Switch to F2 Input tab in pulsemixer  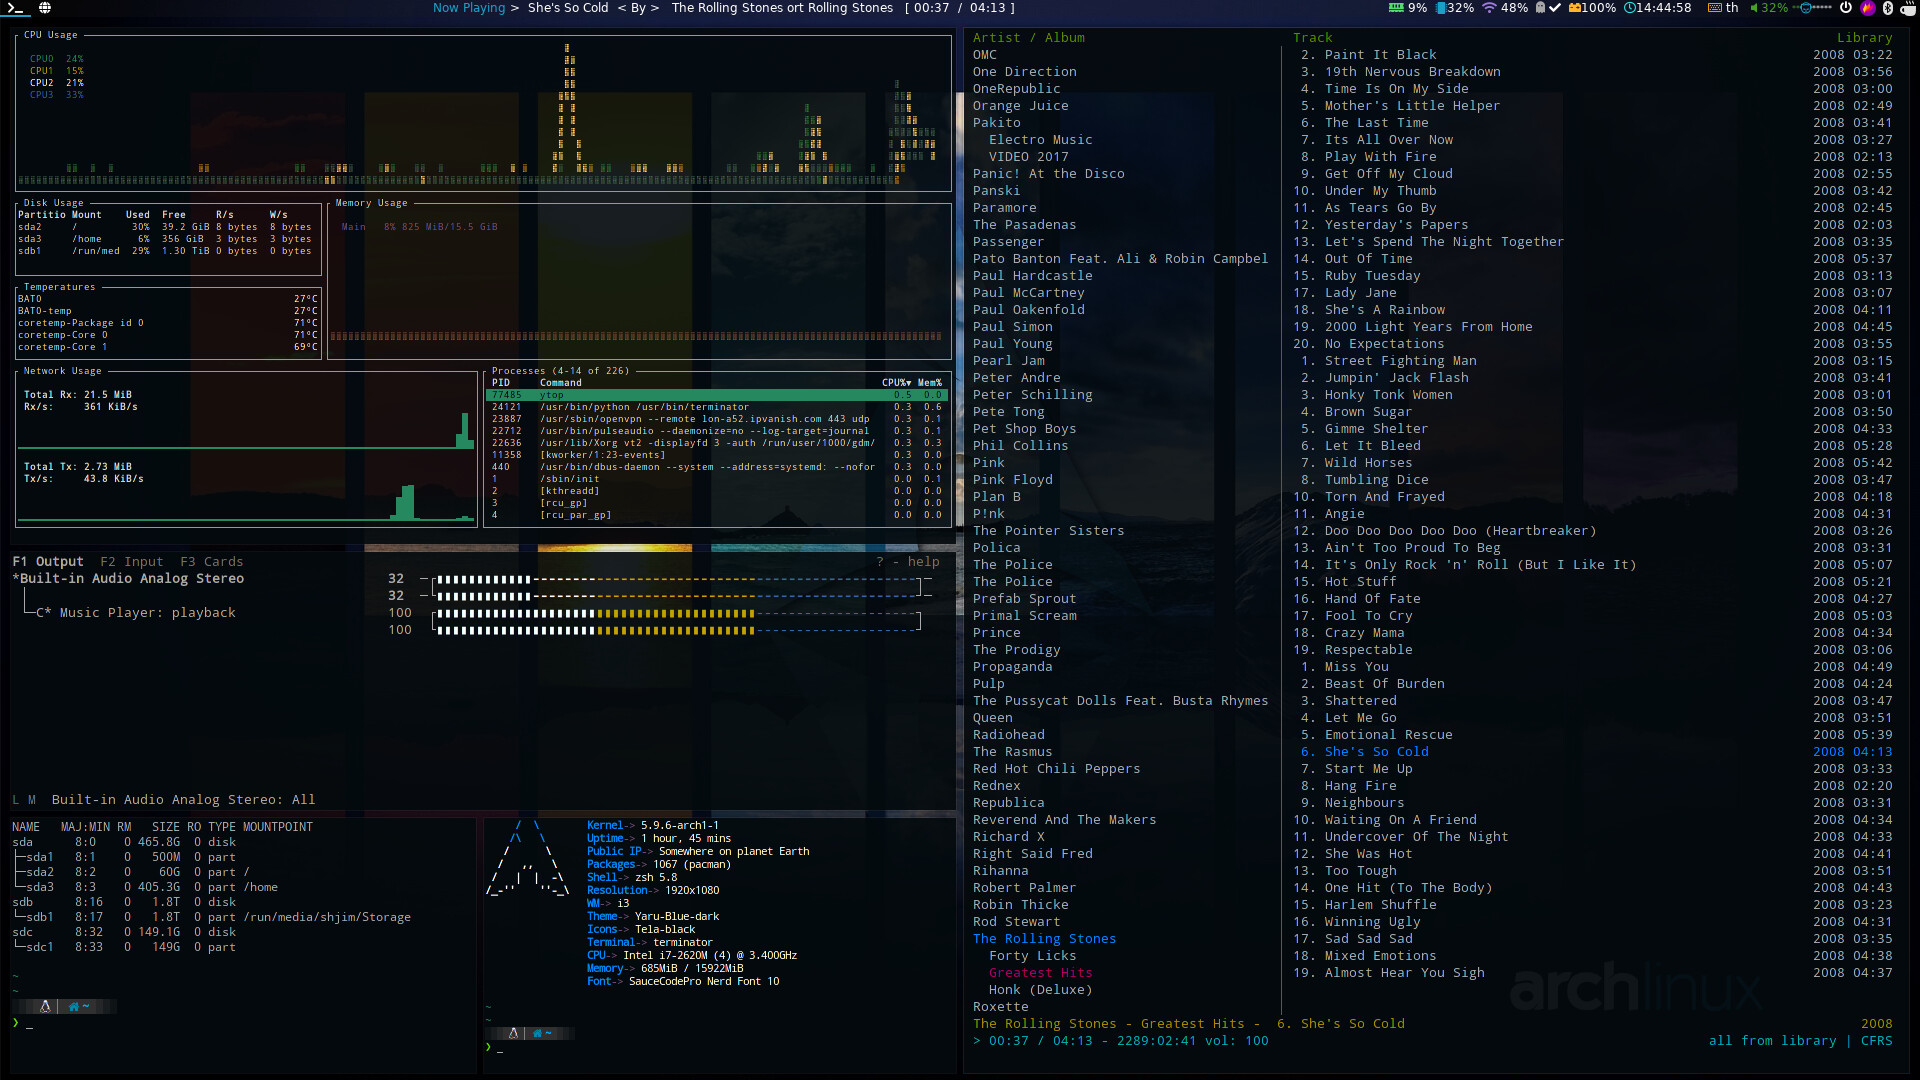click(x=131, y=562)
